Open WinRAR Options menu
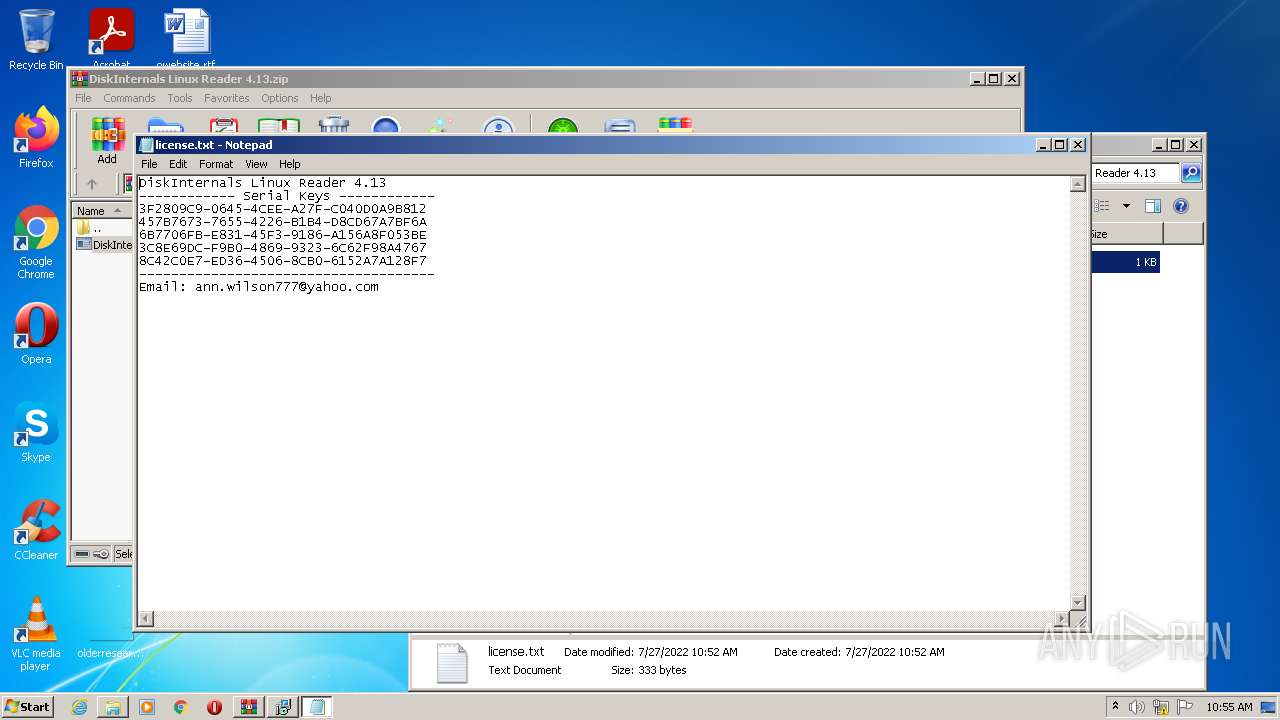1280x720 pixels. pyautogui.click(x=280, y=98)
